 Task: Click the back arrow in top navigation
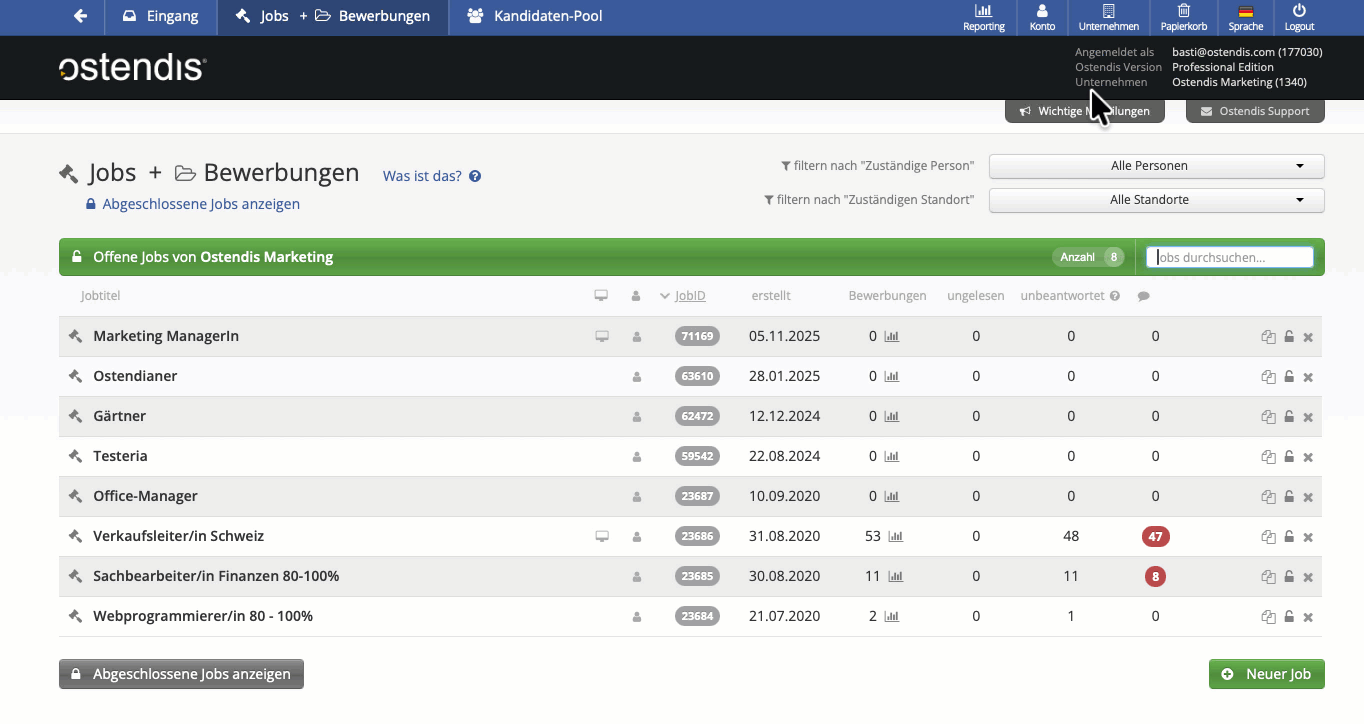(x=81, y=17)
